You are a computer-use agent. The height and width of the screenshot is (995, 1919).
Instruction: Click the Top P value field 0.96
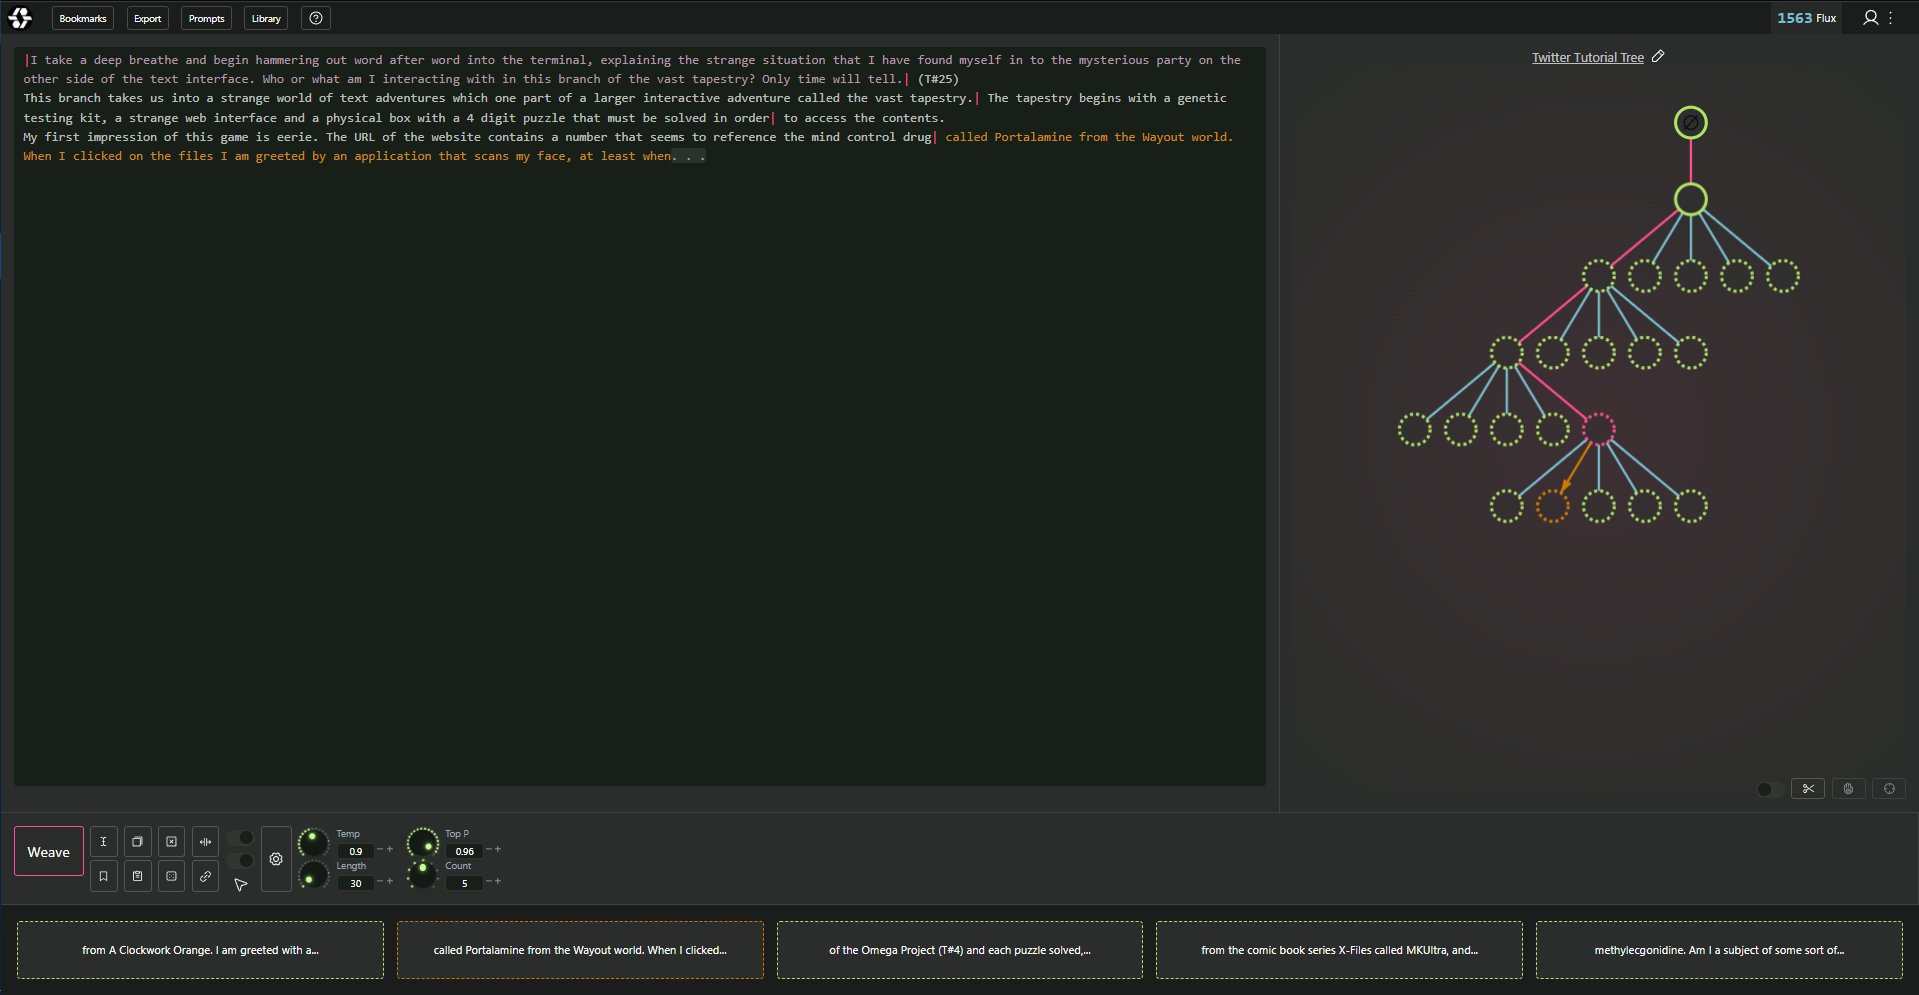pyautogui.click(x=464, y=851)
